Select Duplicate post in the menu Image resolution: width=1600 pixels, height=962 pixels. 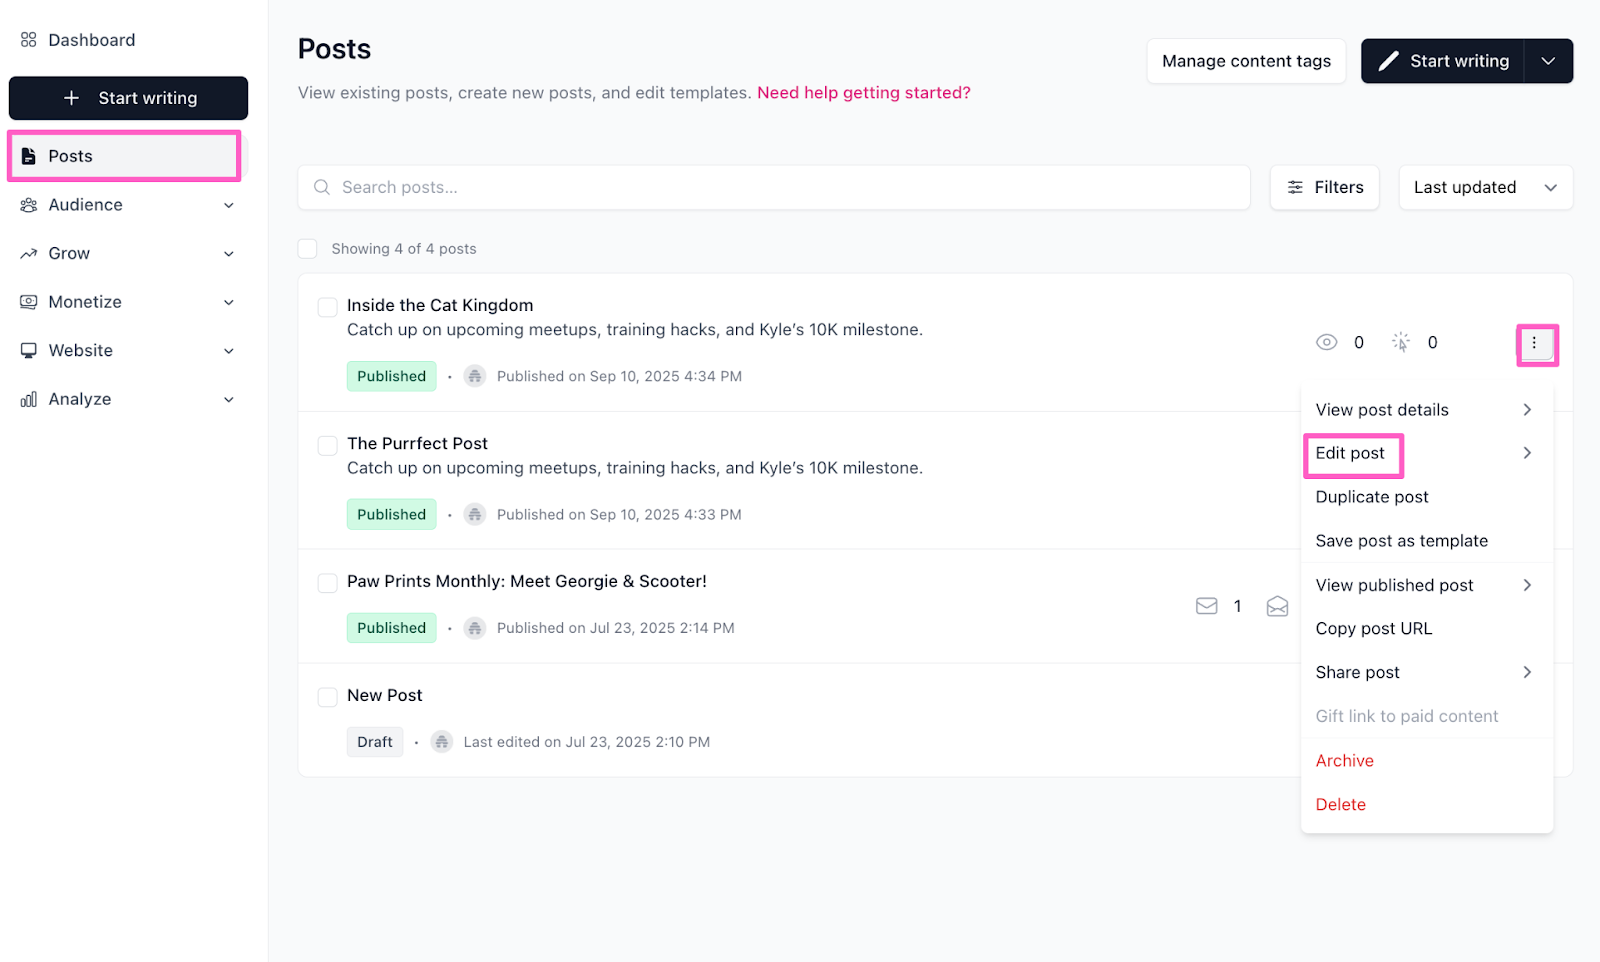click(1372, 497)
